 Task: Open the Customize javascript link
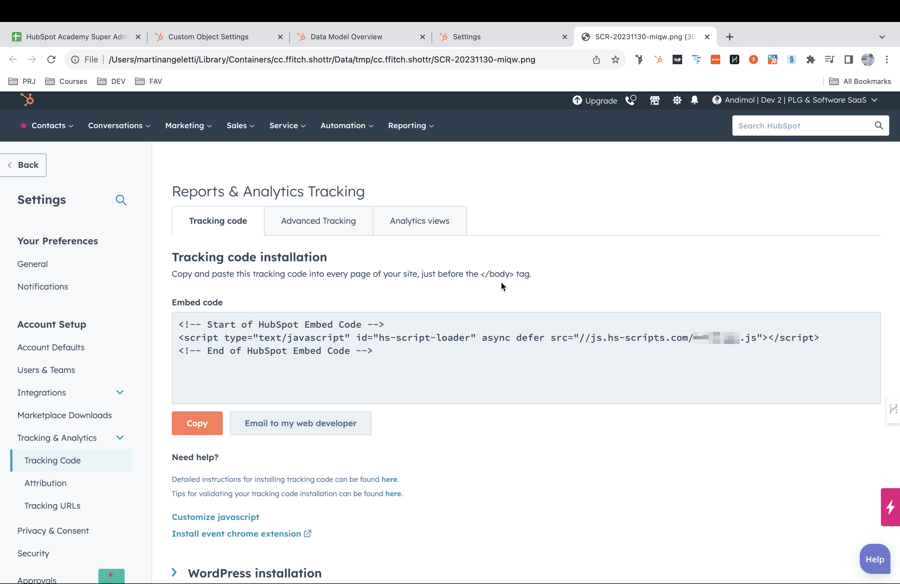coord(215,517)
